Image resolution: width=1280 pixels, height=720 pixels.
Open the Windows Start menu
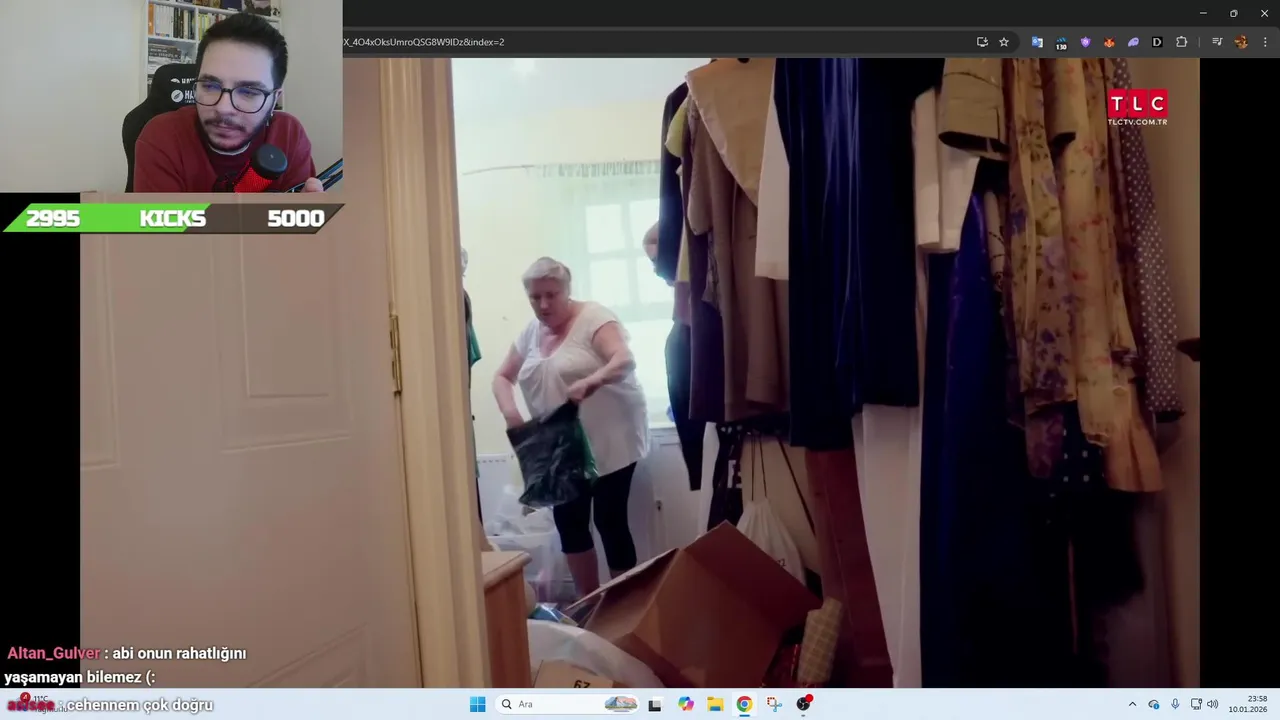click(478, 704)
